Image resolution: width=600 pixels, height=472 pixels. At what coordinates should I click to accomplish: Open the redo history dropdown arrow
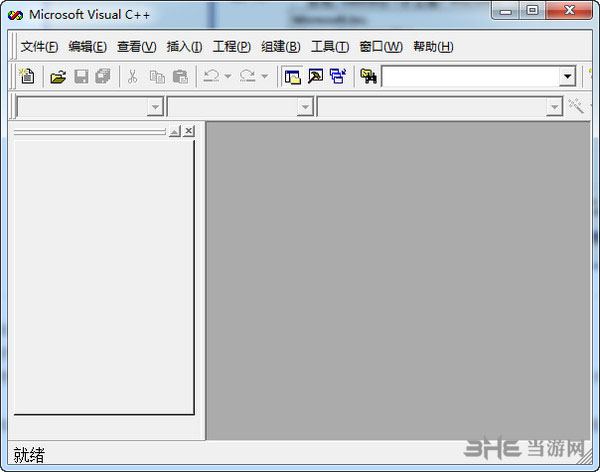[264, 76]
